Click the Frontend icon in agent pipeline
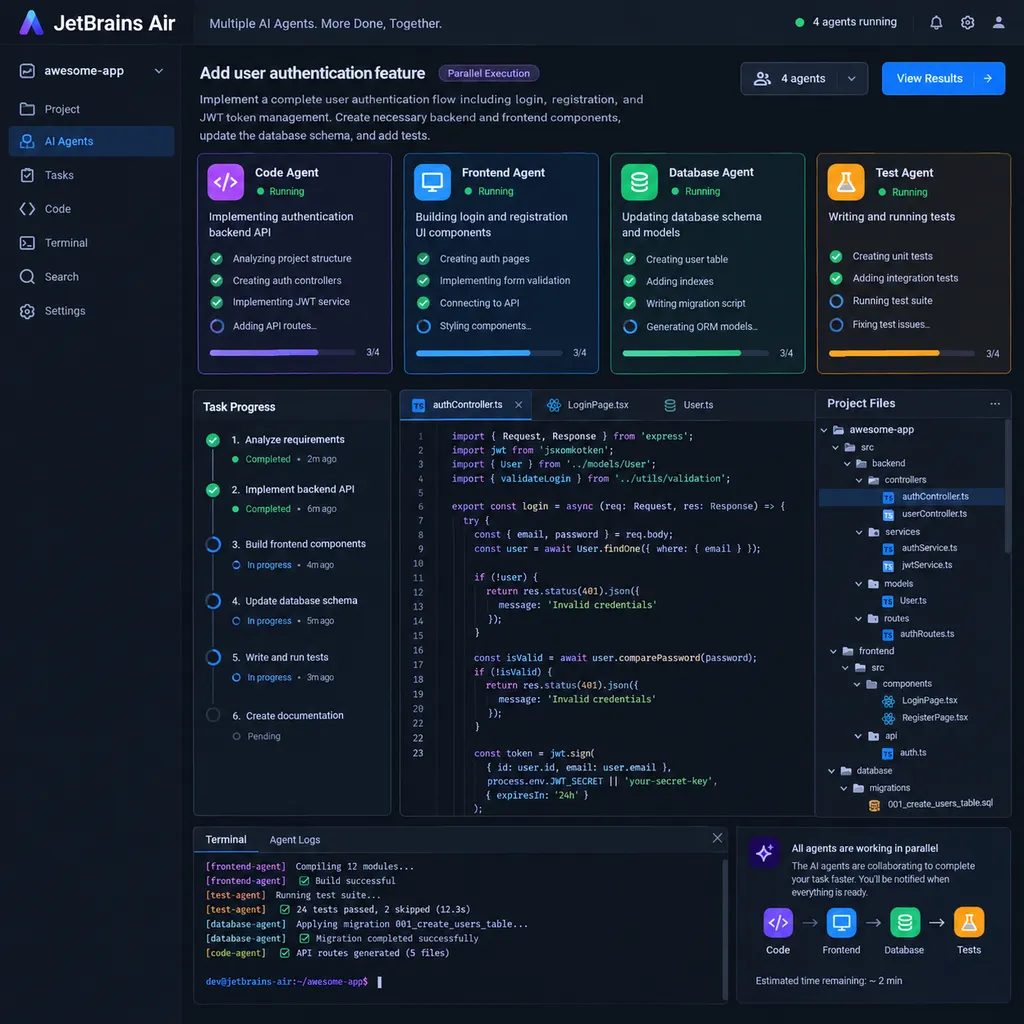 (x=841, y=922)
